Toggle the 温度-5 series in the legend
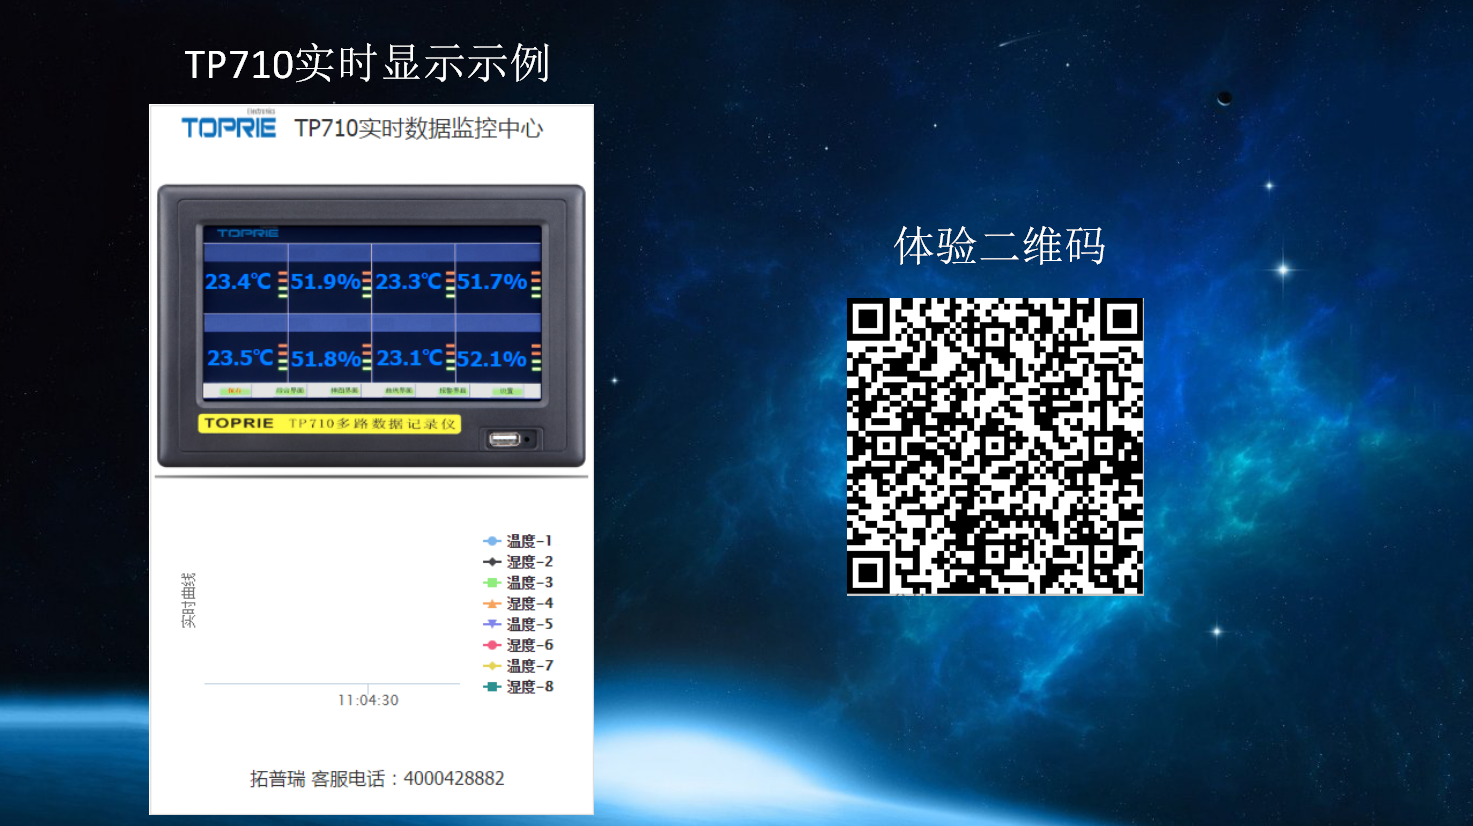The height and width of the screenshot is (826, 1473). (518, 624)
